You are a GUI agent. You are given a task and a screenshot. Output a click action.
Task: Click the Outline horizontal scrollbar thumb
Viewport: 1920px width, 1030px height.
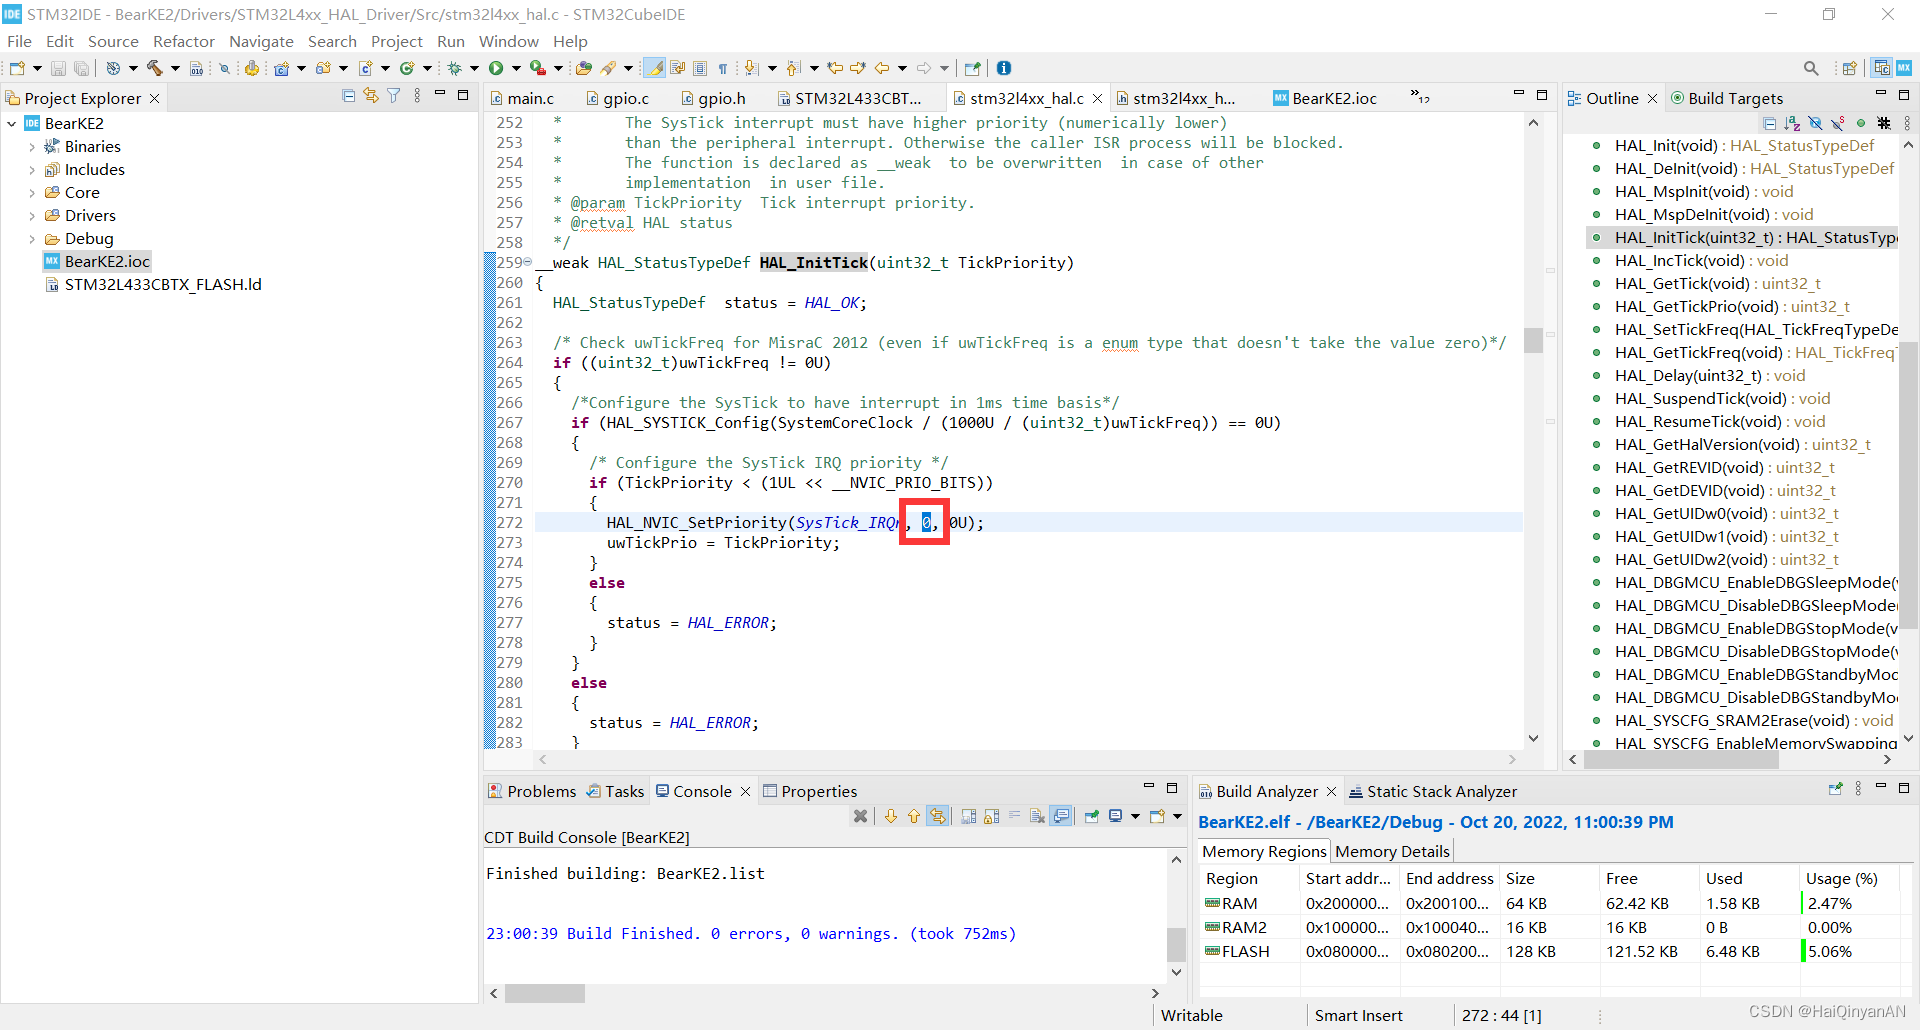(x=1681, y=760)
